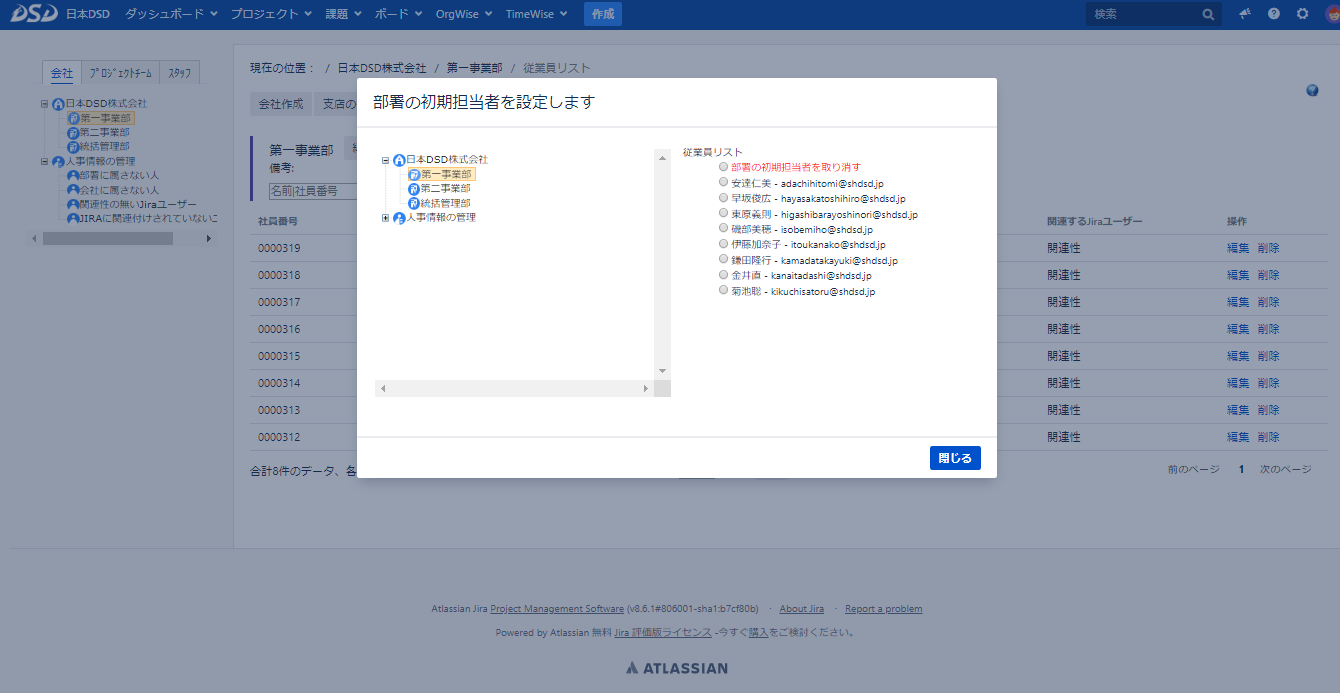This screenshot has height=693, width=1340.
Task: Open the OrgWise dropdown menu
Action: pyautogui.click(x=464, y=14)
